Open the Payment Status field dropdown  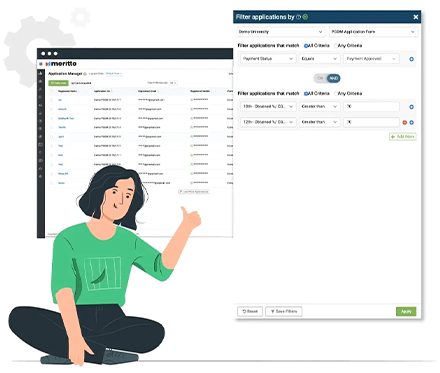click(x=268, y=59)
